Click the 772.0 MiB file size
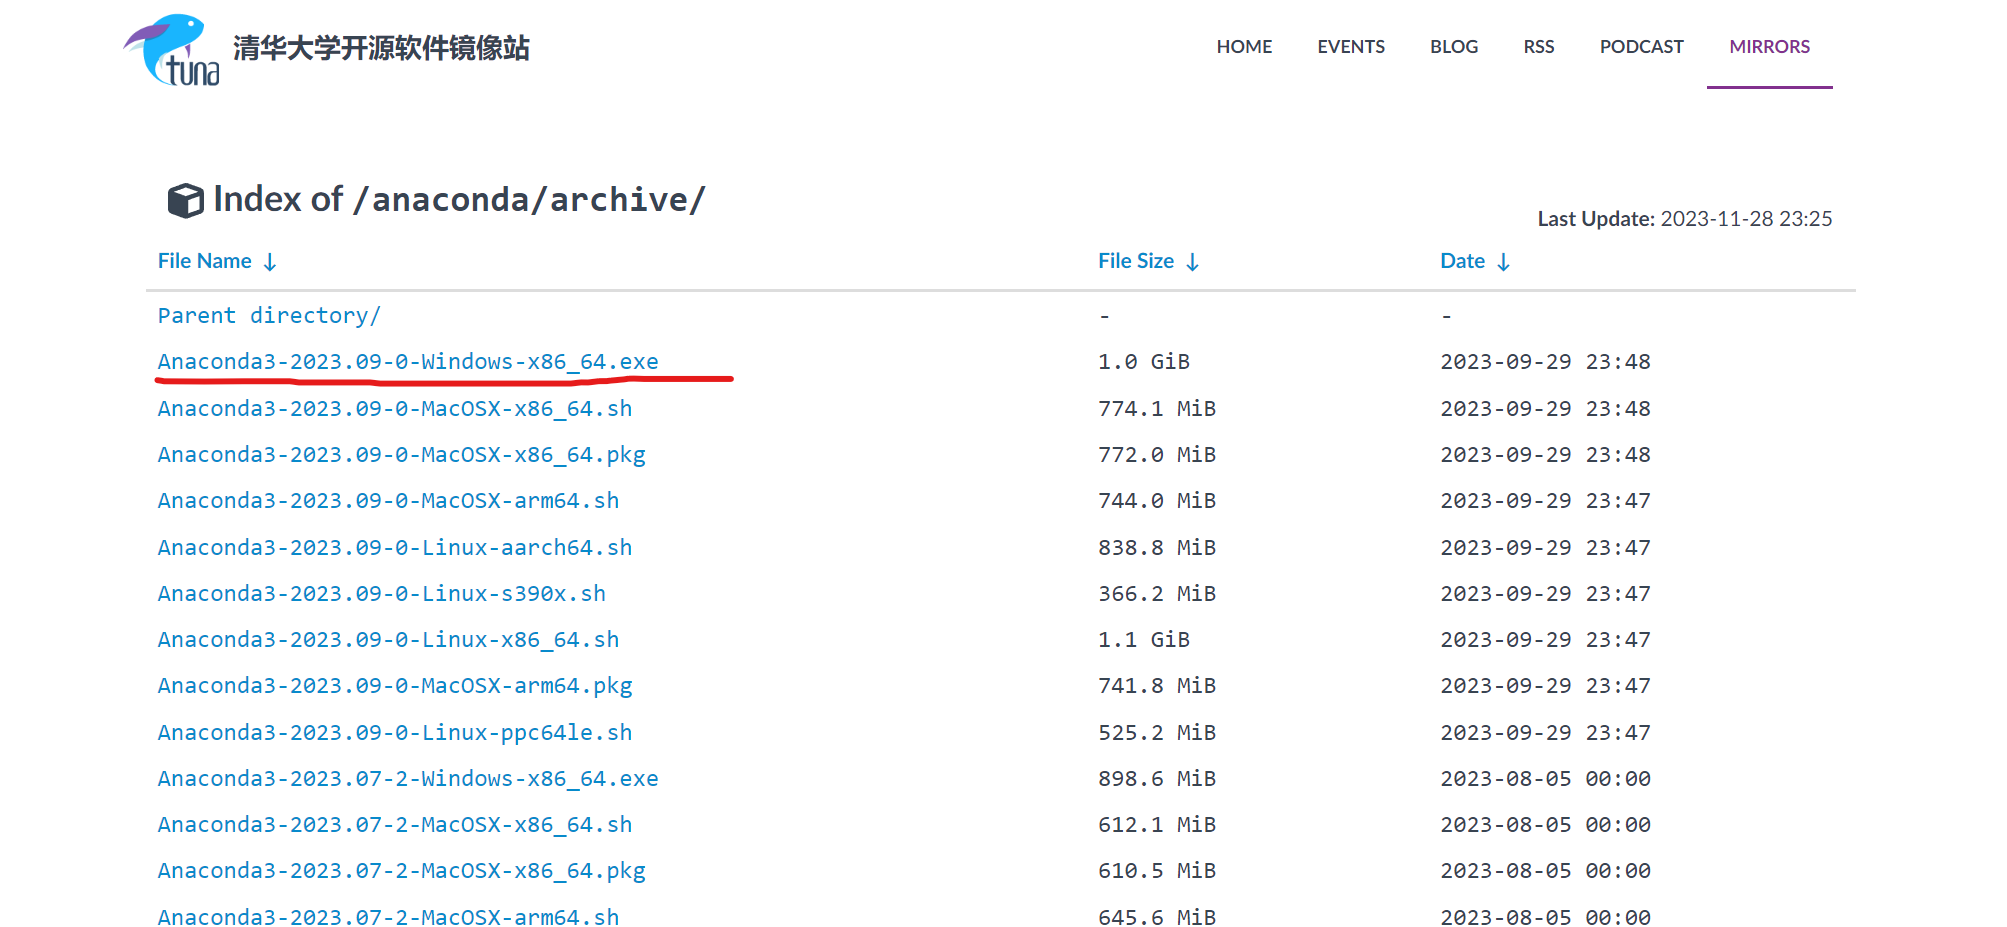2007x927 pixels. point(1157,455)
